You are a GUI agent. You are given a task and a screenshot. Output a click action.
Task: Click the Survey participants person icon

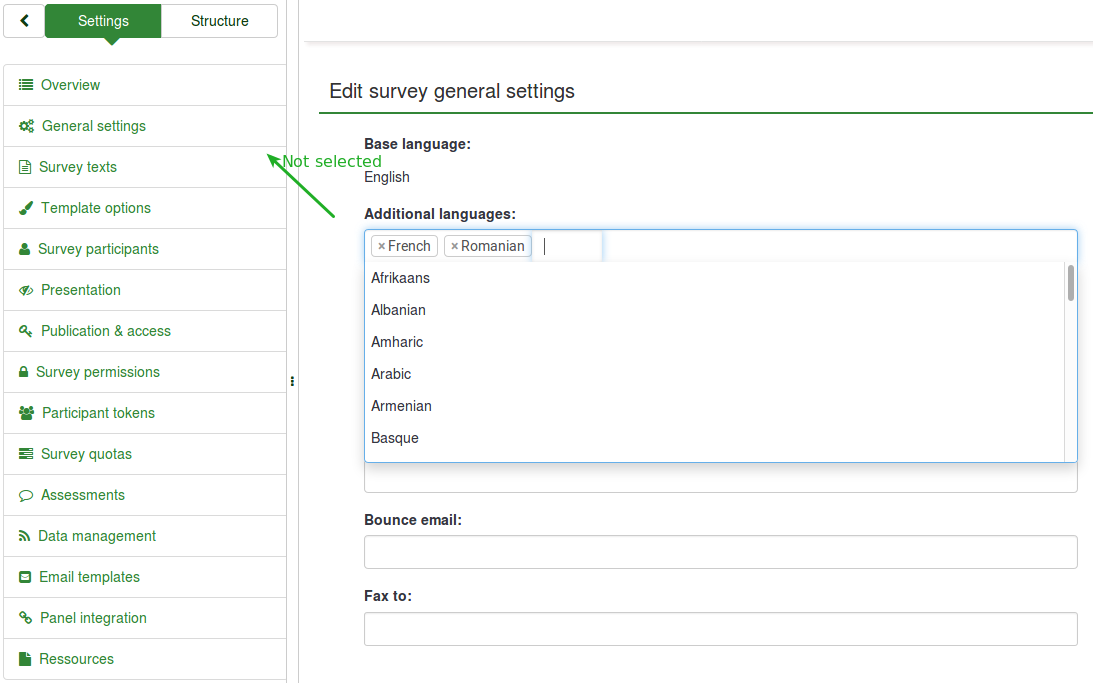[x=25, y=249]
